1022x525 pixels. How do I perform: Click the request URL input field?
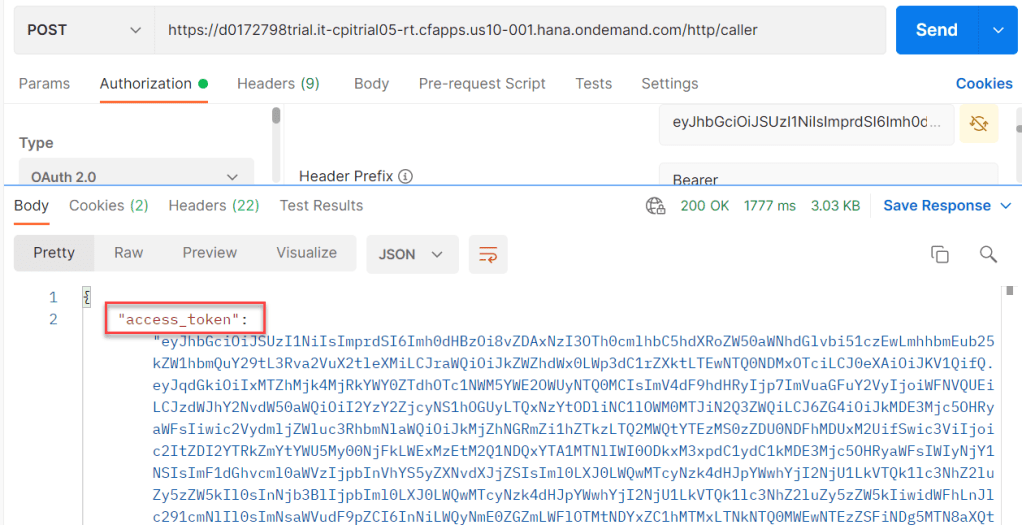click(520, 30)
